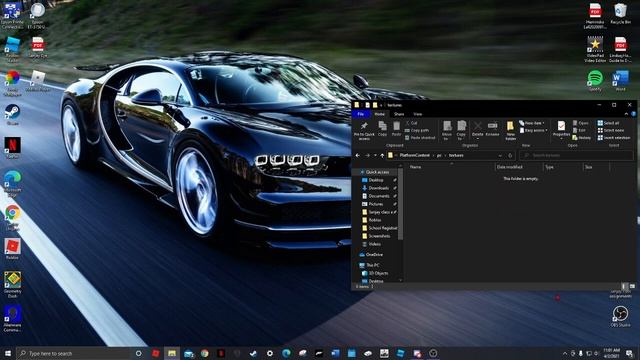Click the Open command in ribbon
Viewport: 640px width, 360px height.
(581, 123)
